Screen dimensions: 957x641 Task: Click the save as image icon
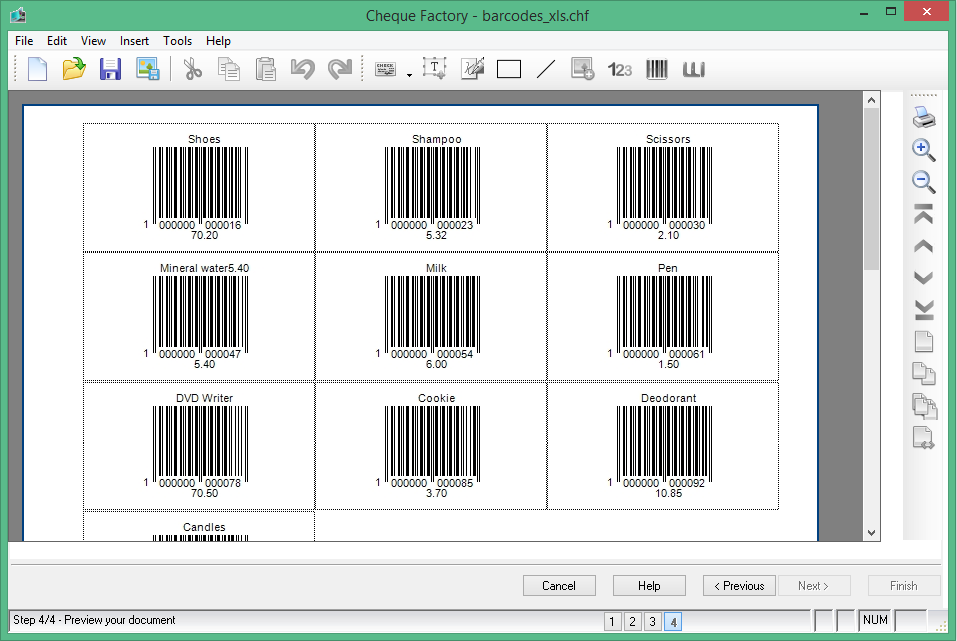click(x=148, y=69)
